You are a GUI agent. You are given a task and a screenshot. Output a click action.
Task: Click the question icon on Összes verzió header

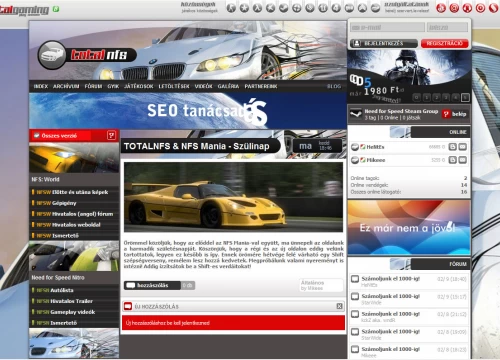click(111, 135)
